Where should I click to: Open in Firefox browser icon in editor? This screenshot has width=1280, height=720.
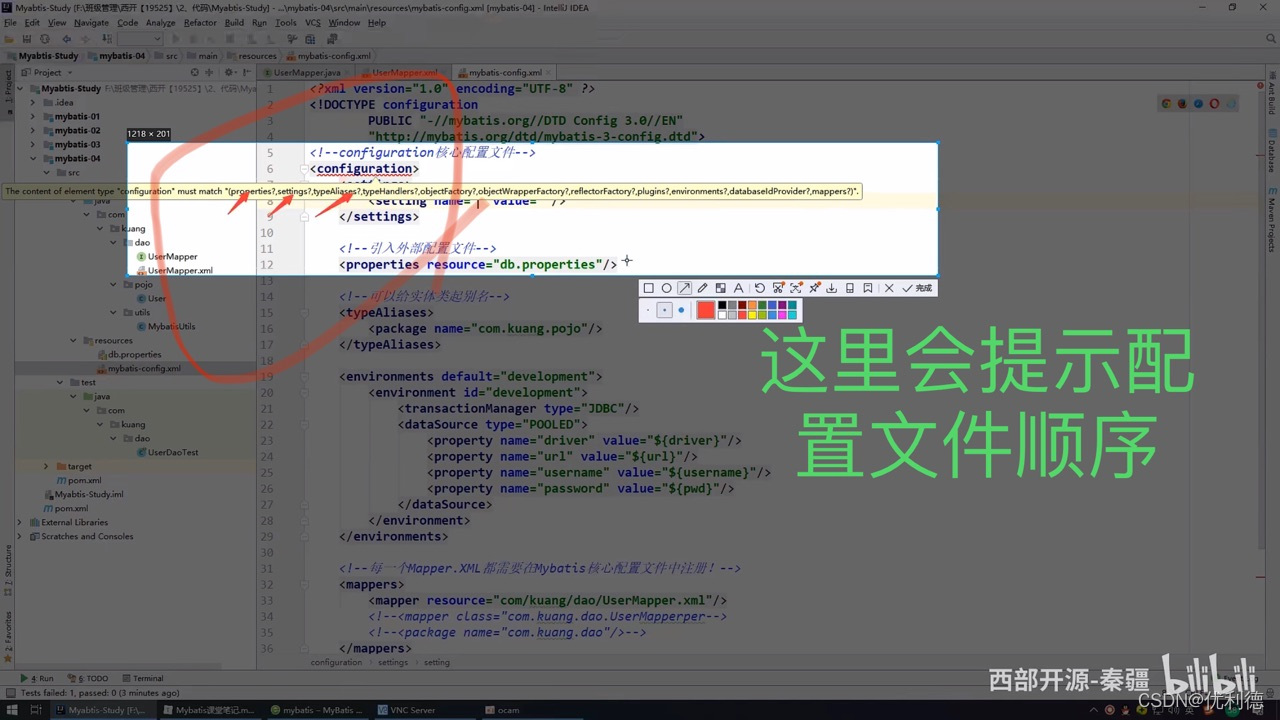1182,103
